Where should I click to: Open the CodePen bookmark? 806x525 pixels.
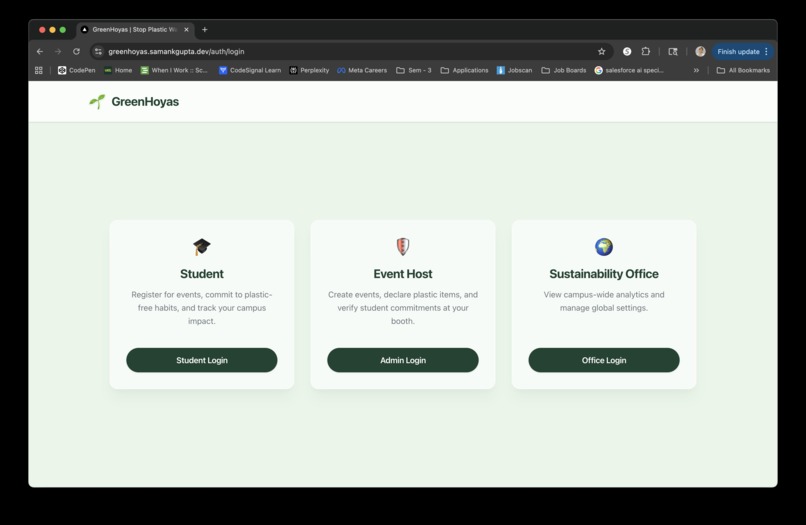[x=77, y=70]
